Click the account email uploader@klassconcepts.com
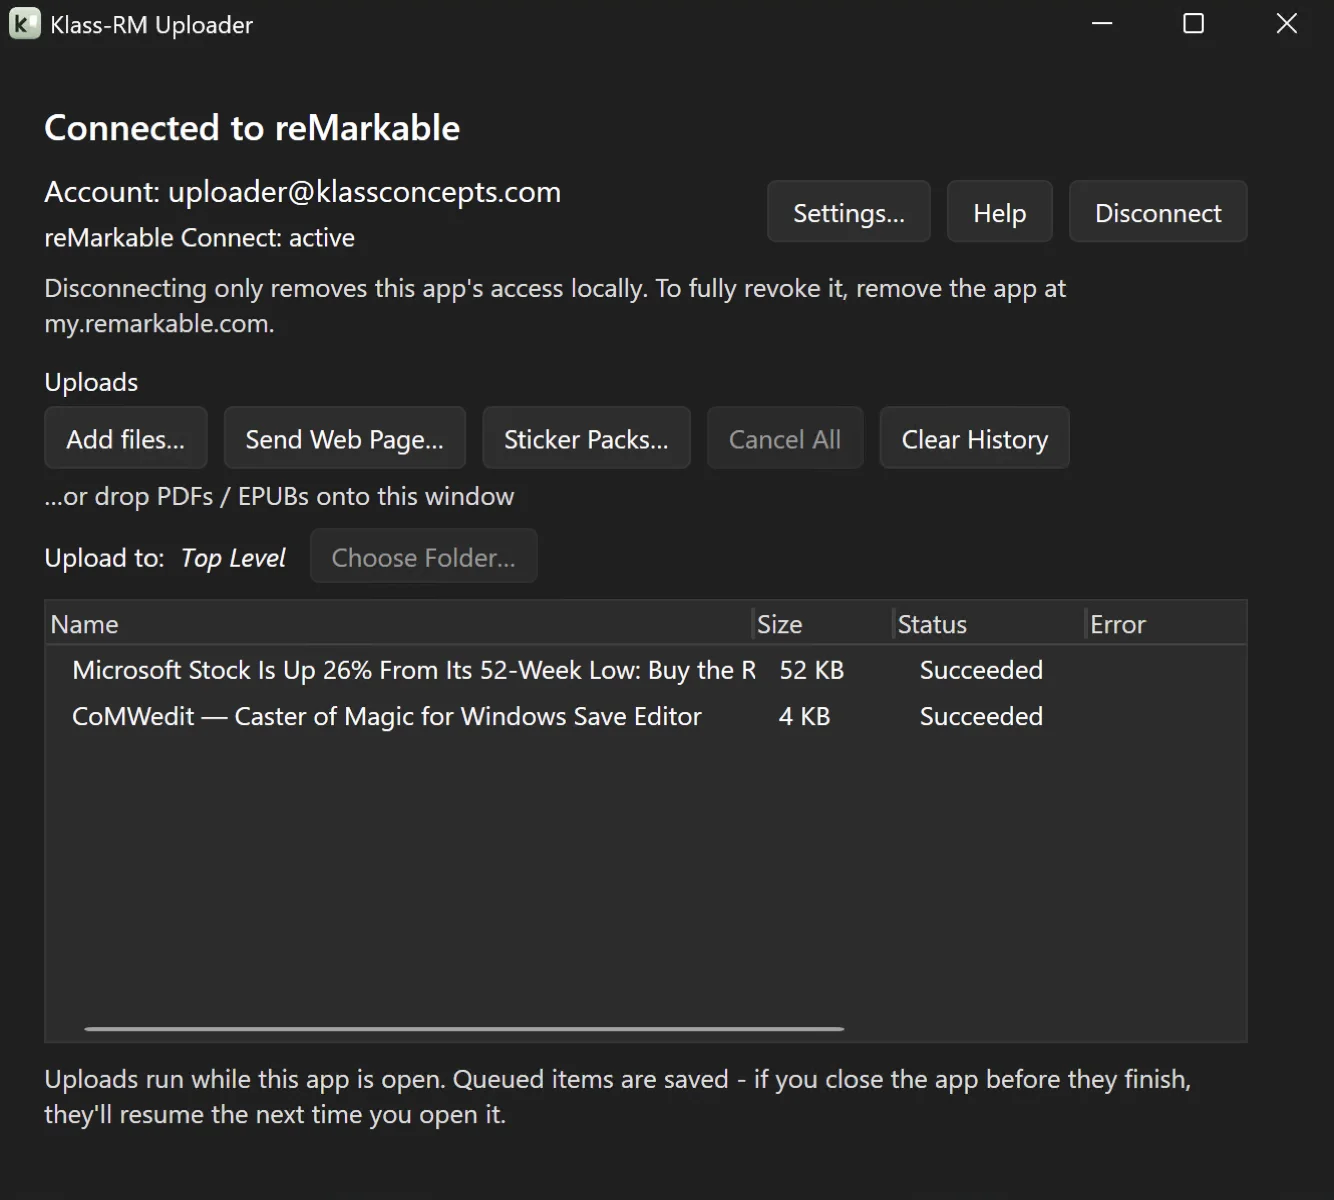Screen dimensions: 1334x1200 (x=364, y=192)
